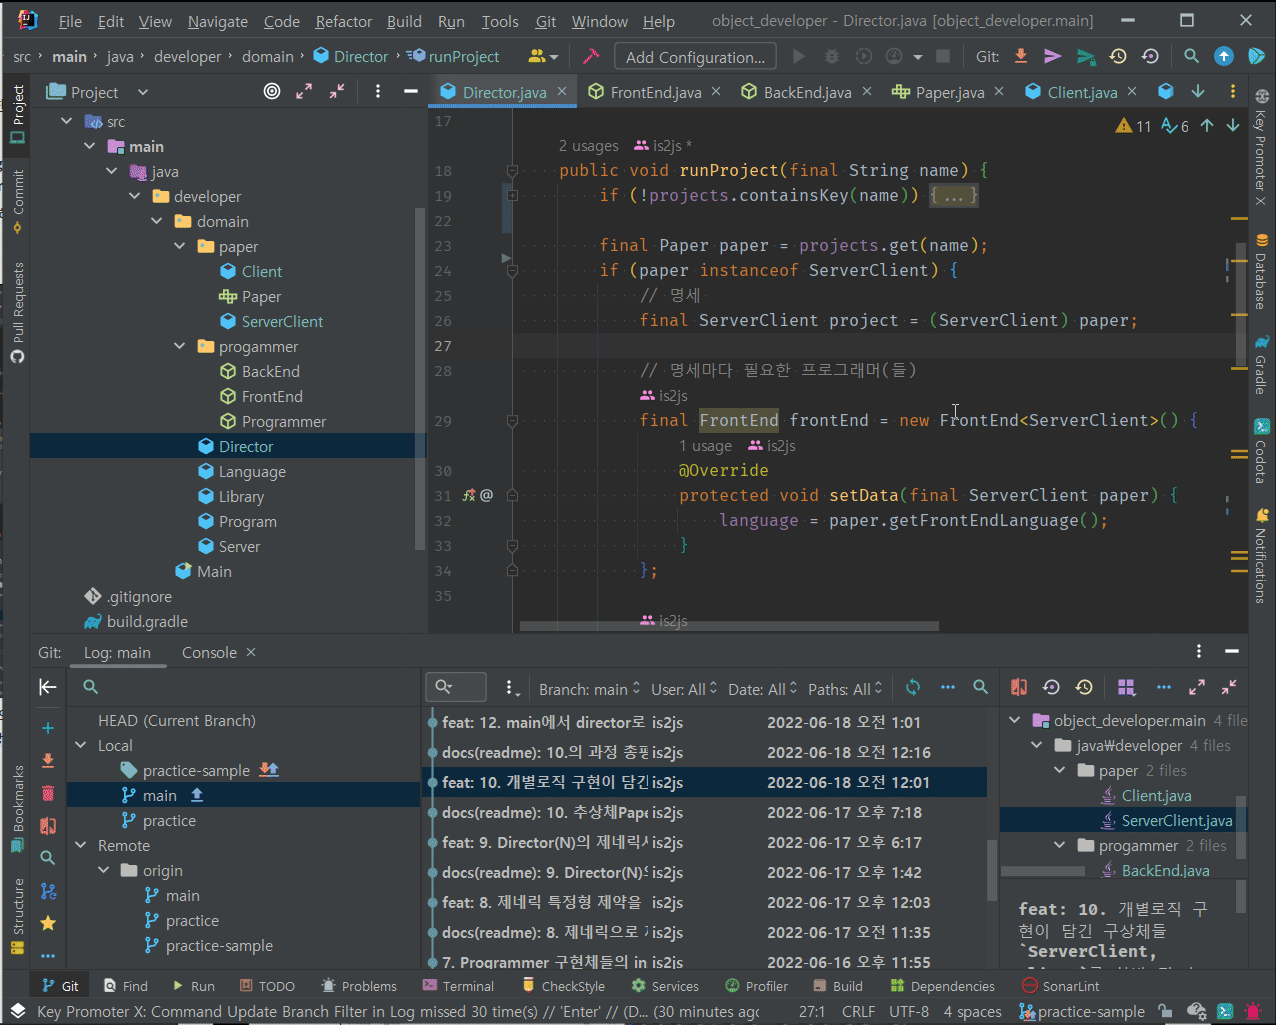Click the Build hammer icon

tap(591, 57)
